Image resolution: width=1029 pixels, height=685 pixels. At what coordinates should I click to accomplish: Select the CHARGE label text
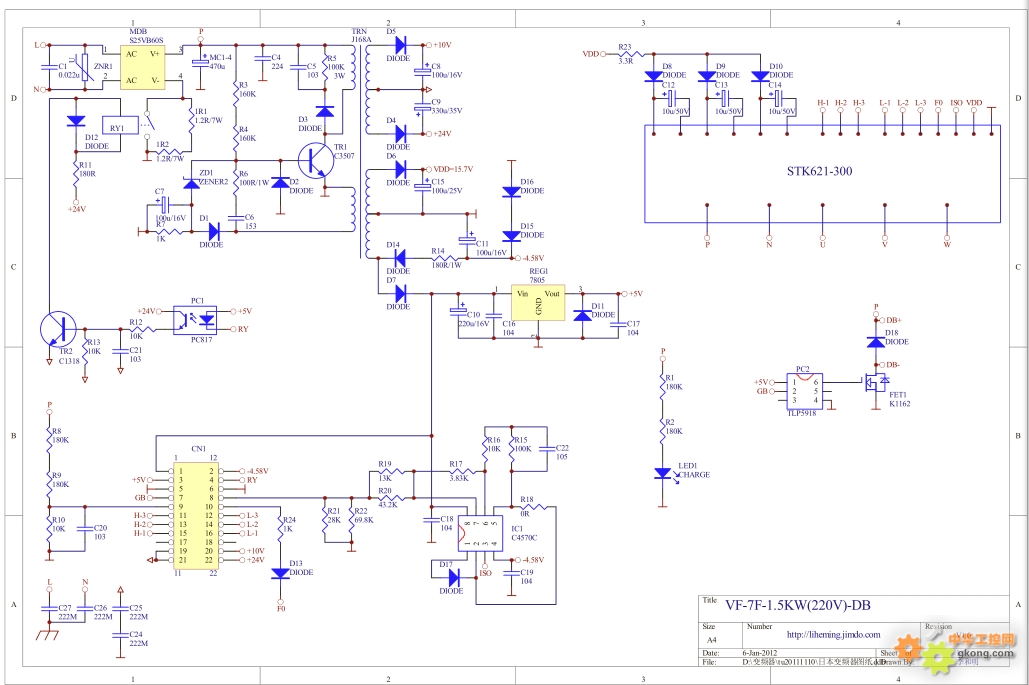tap(694, 474)
